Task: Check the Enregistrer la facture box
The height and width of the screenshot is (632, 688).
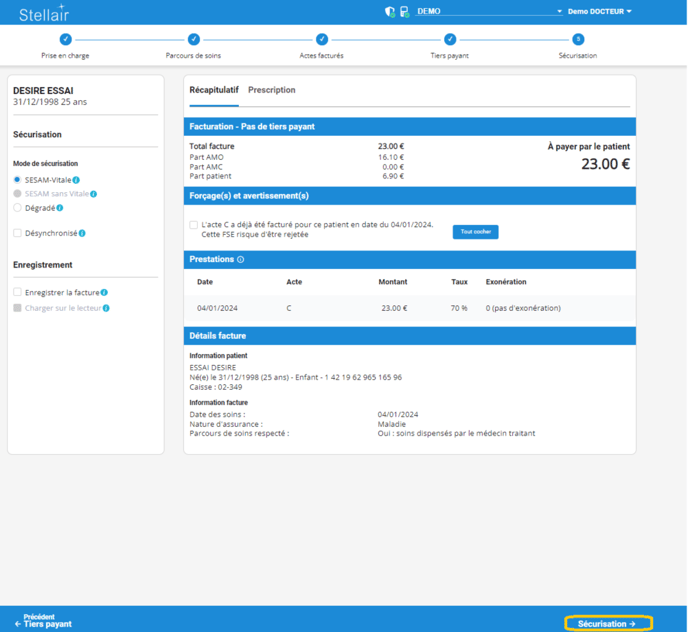Action: tap(17, 293)
